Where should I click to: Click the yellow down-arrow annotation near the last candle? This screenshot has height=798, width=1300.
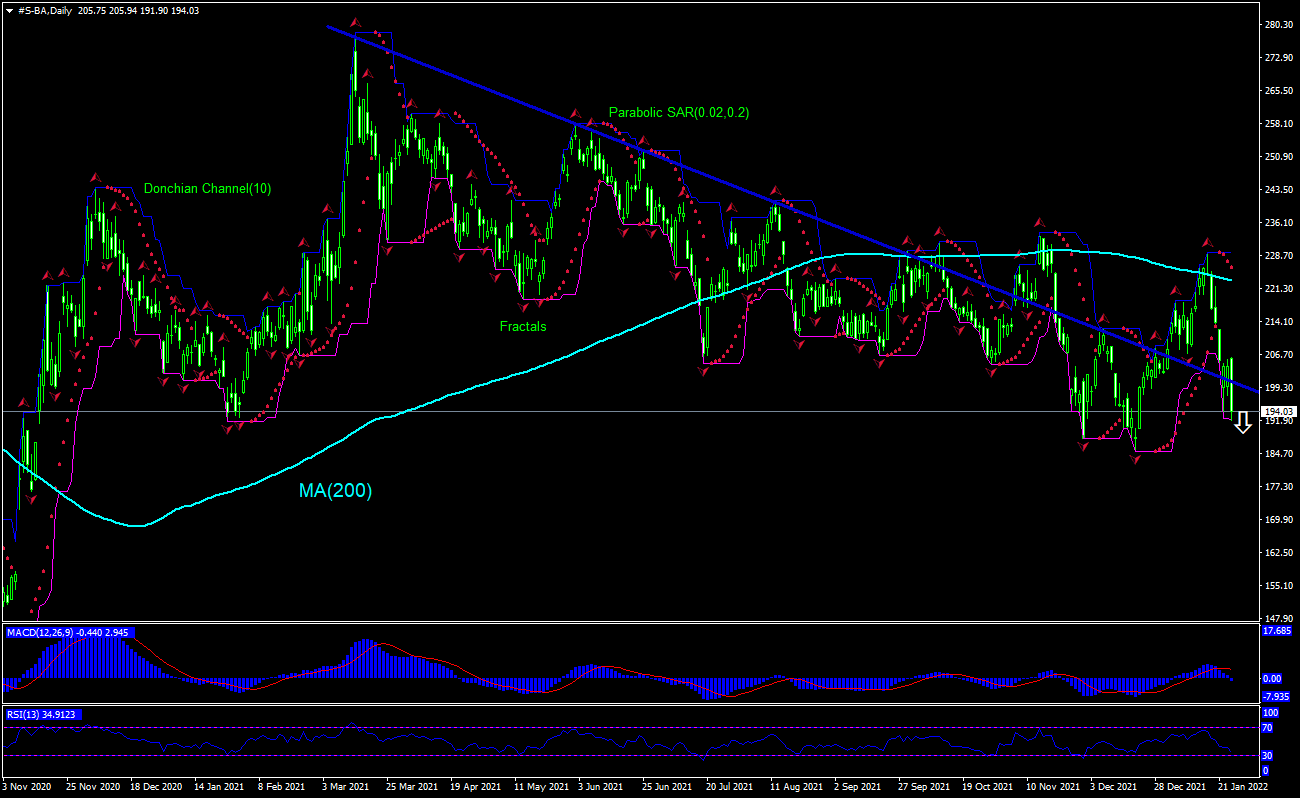click(1244, 422)
